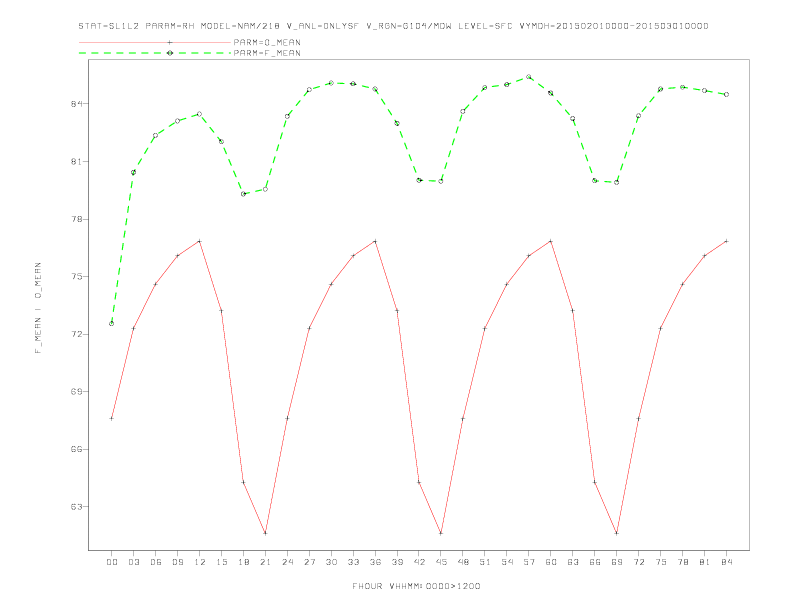Image resolution: width=792 pixels, height=612 pixels.
Task: Click green F_MEAN peak marker at hour 57
Action: (529, 77)
